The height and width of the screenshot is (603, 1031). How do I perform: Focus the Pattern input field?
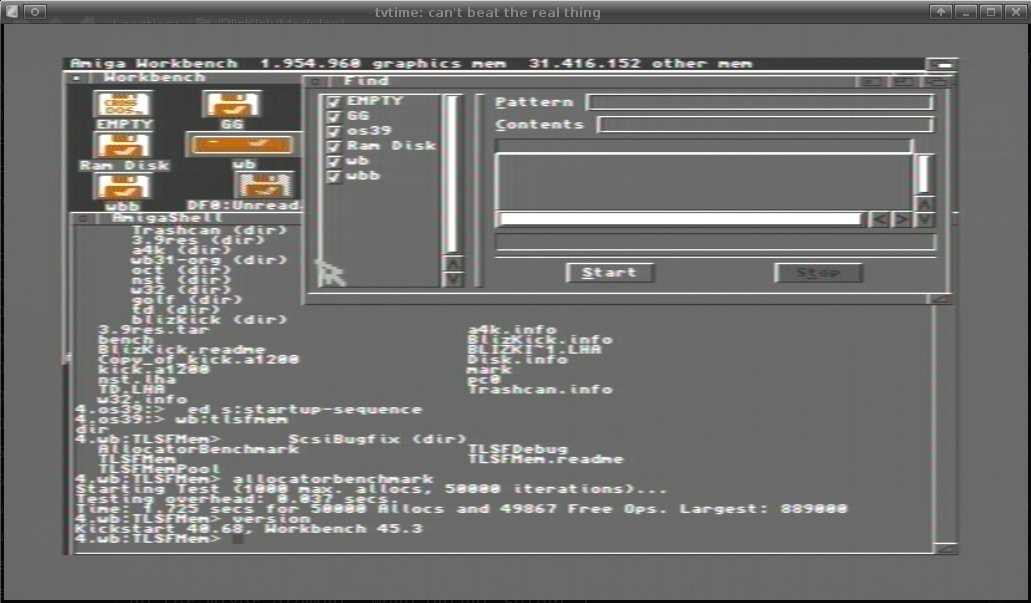759,103
